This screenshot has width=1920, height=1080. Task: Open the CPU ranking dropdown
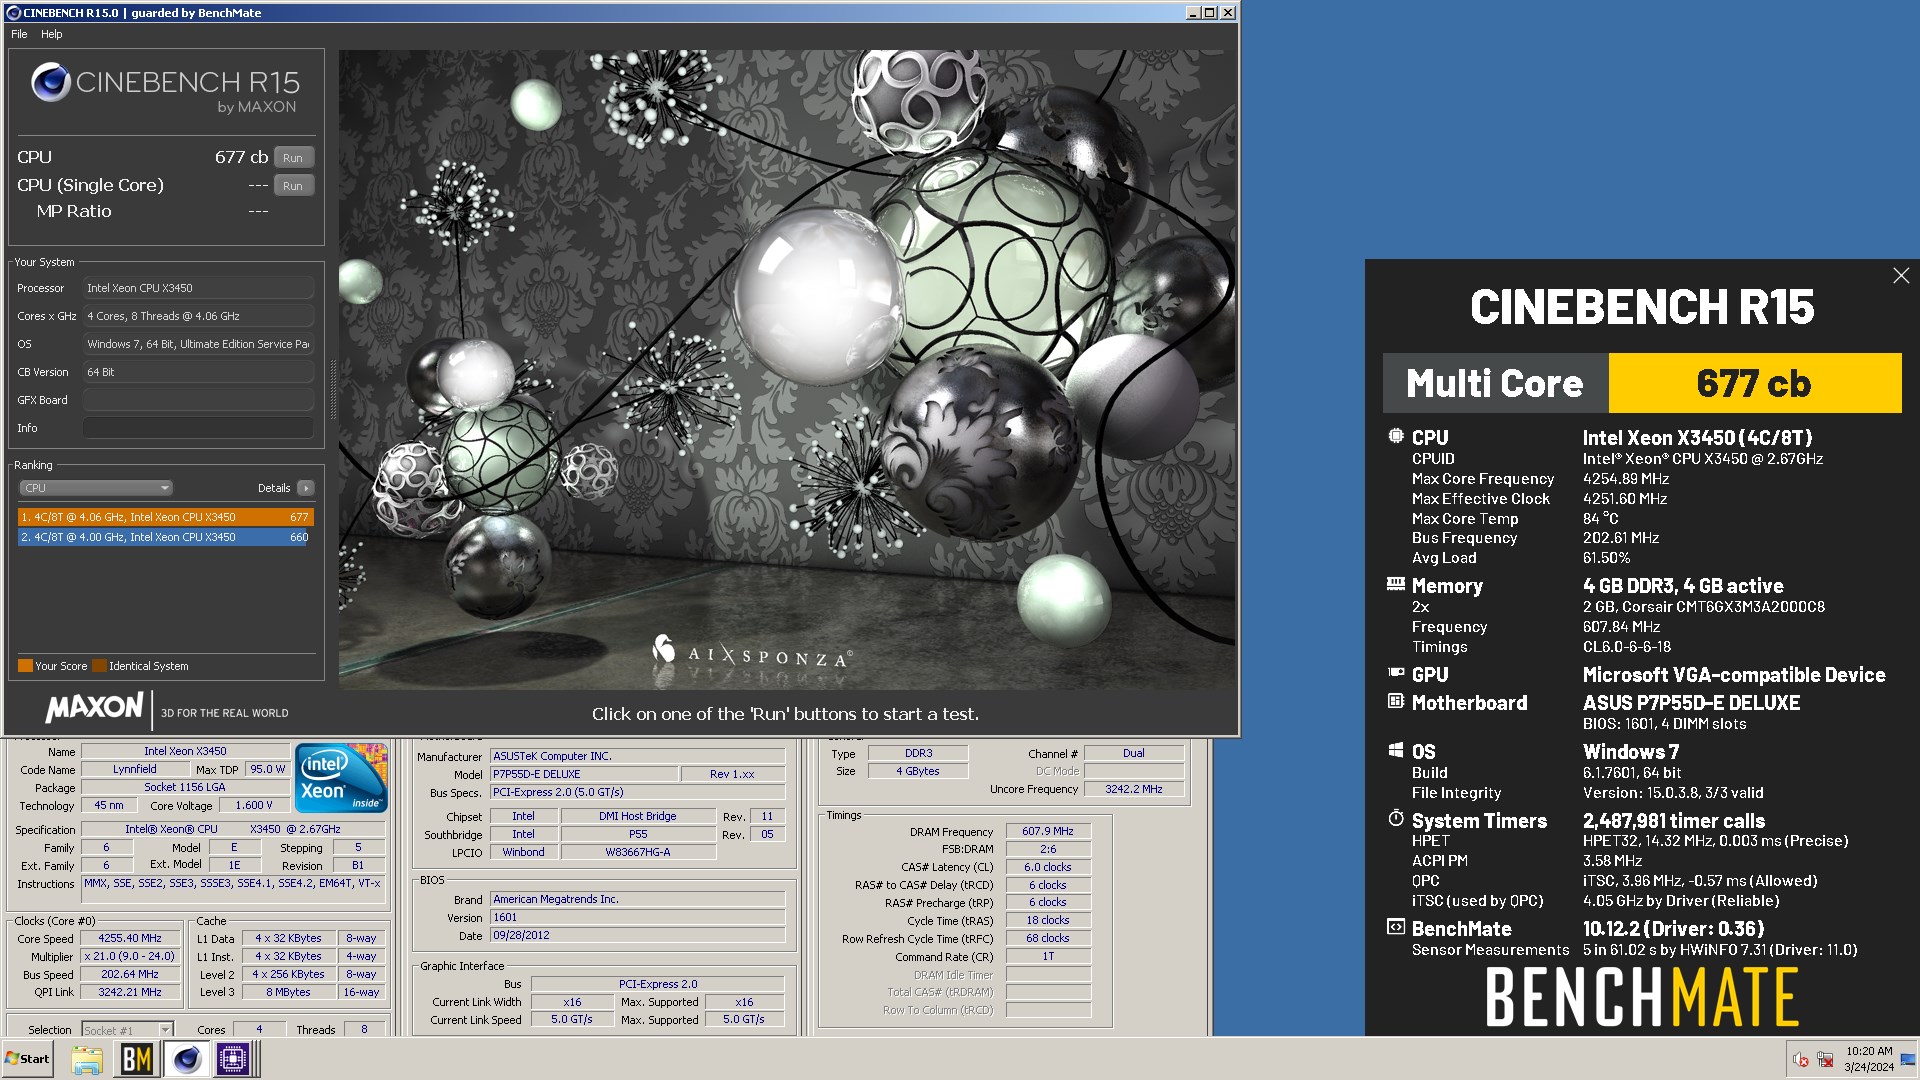click(96, 488)
